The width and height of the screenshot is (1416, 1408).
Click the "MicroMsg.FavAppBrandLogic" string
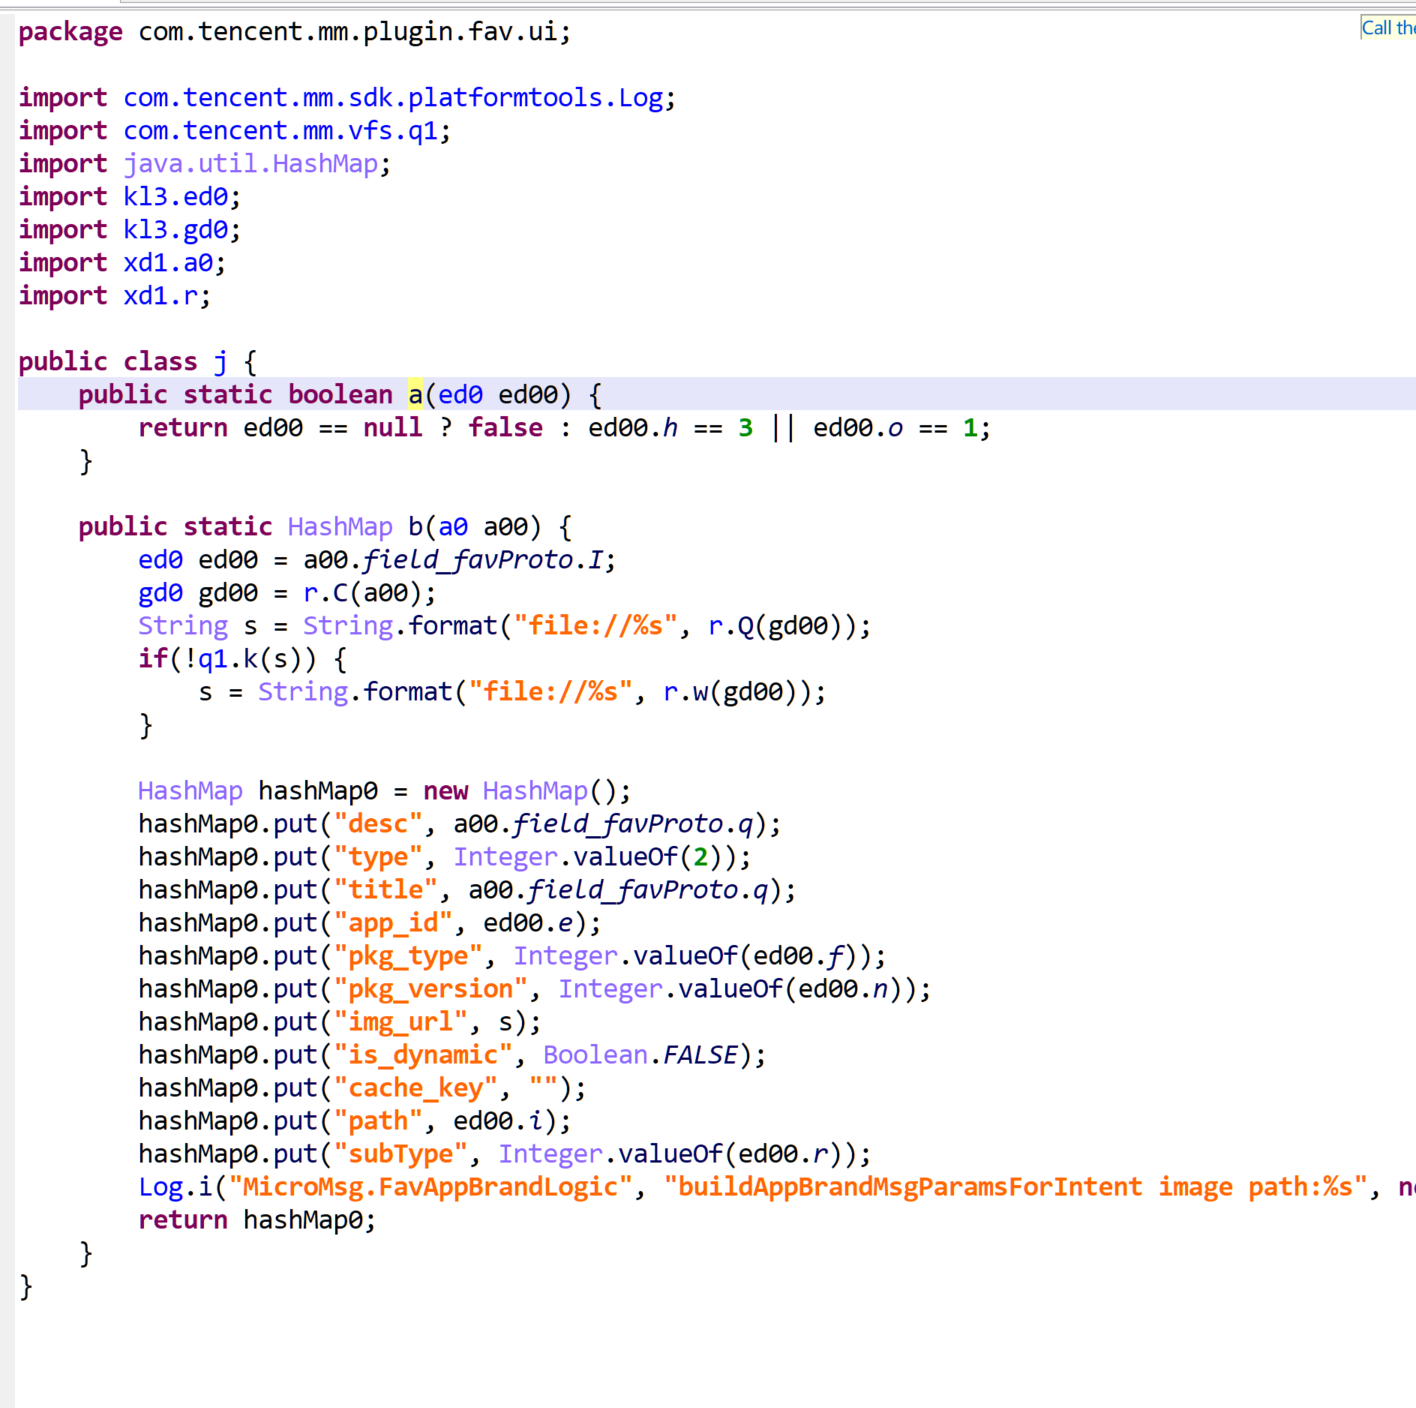click(430, 1187)
